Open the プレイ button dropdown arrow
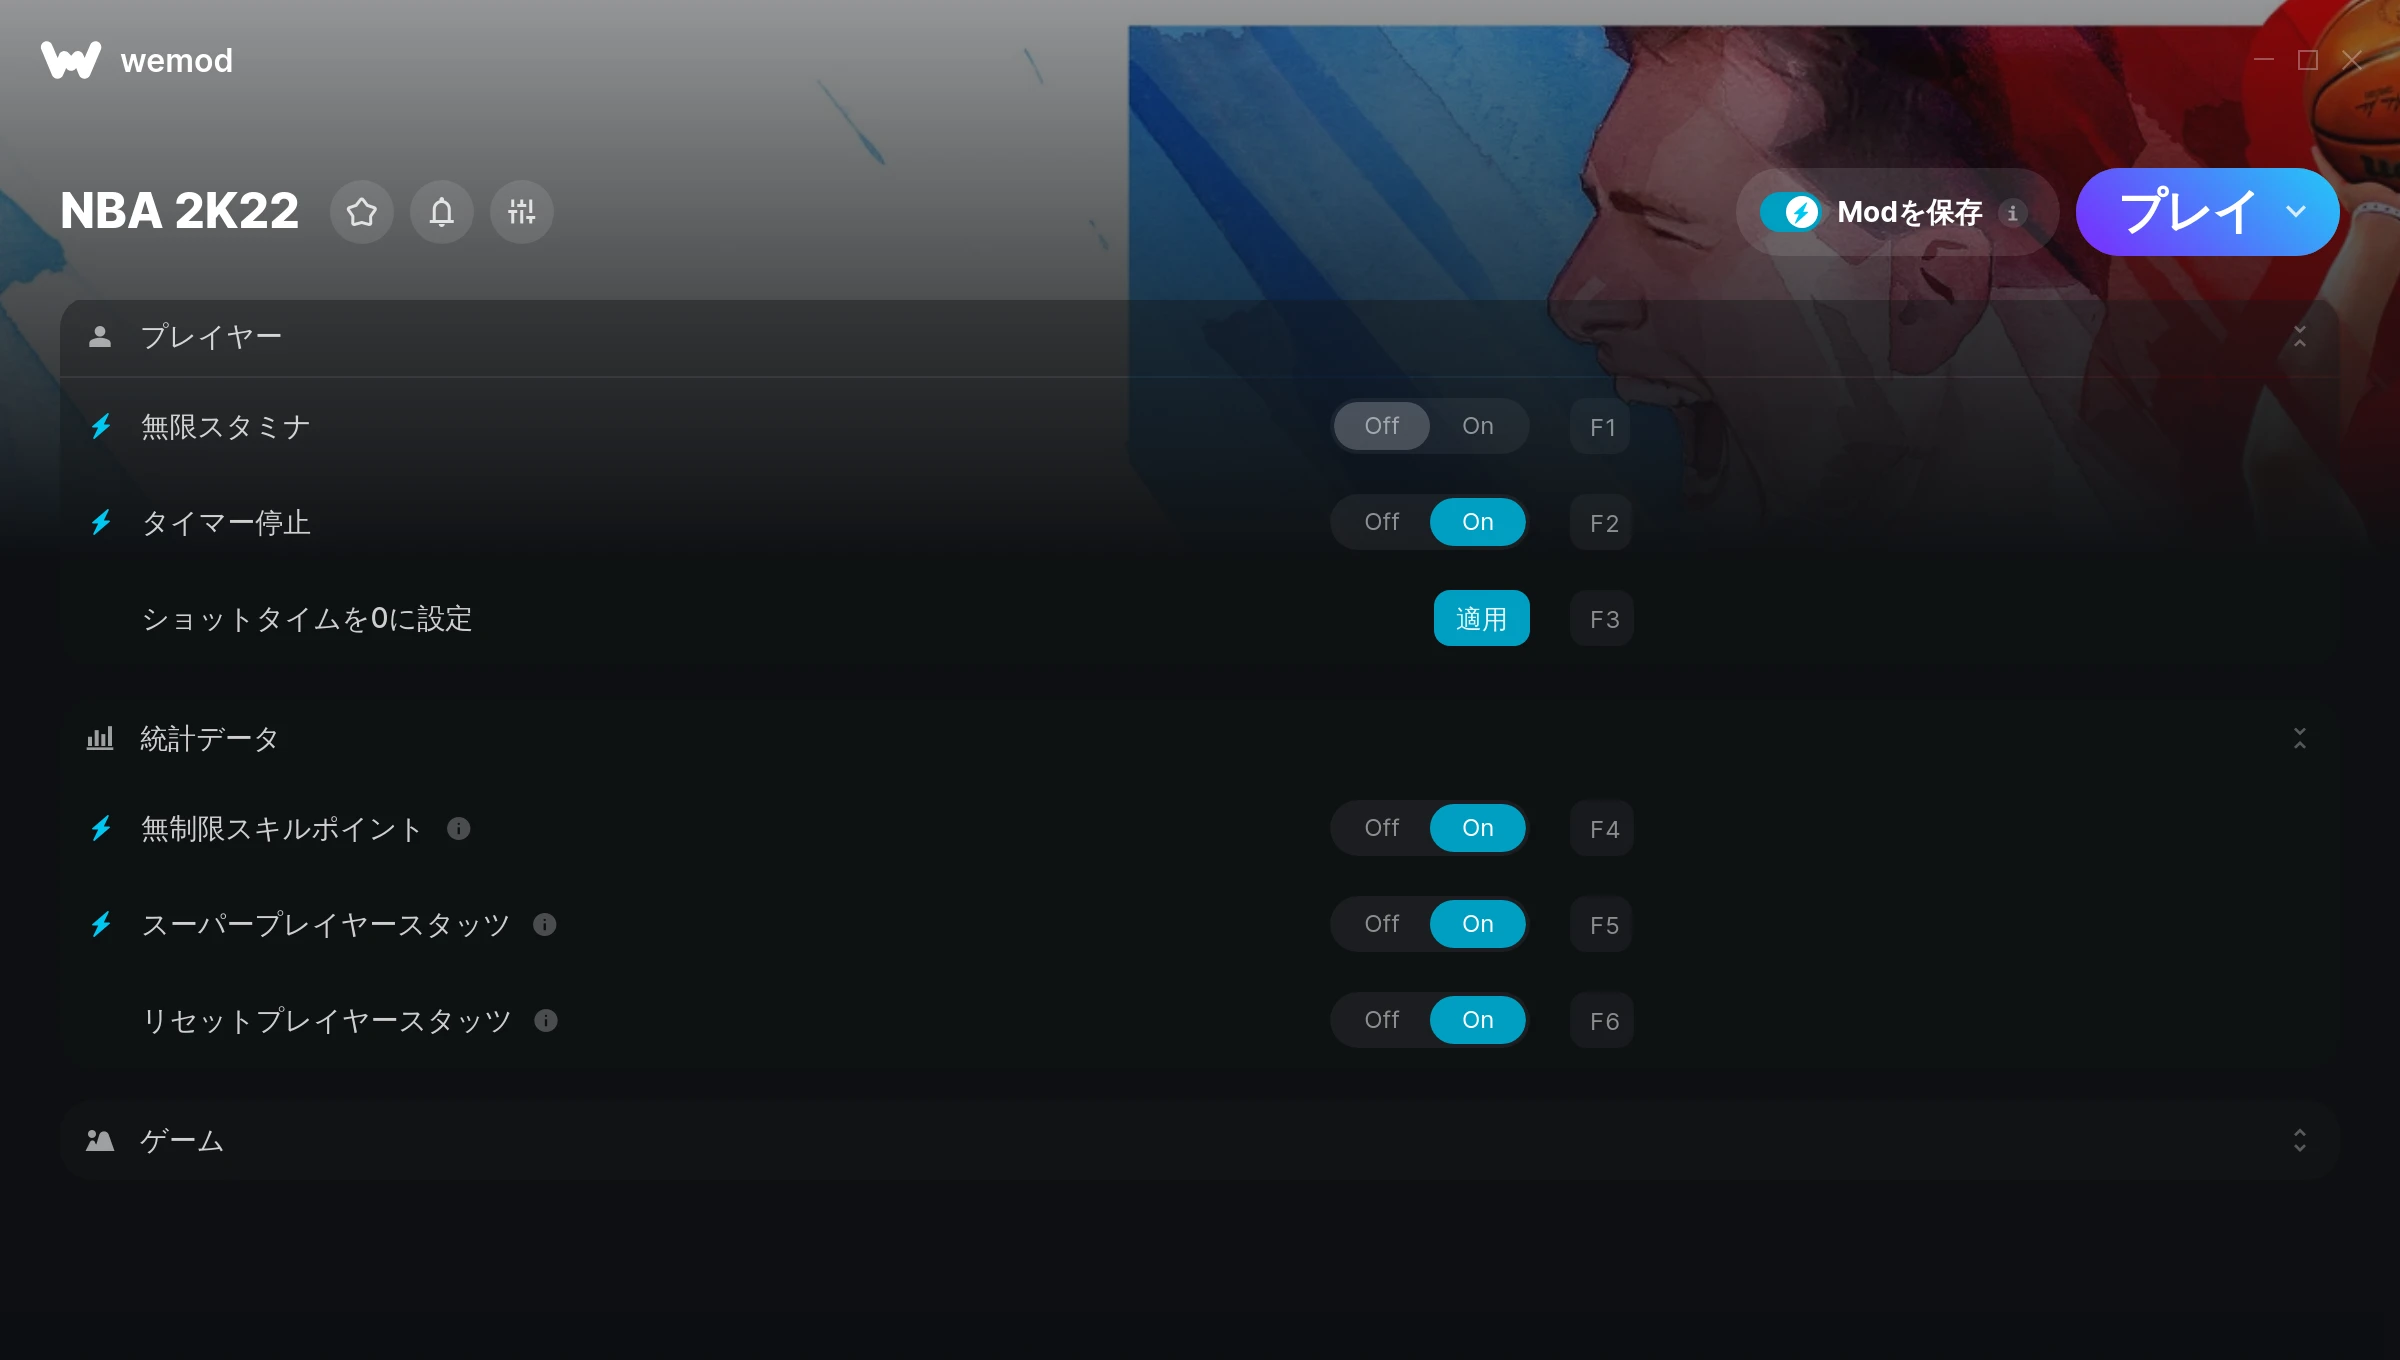The image size is (2400, 1360). coord(2296,212)
